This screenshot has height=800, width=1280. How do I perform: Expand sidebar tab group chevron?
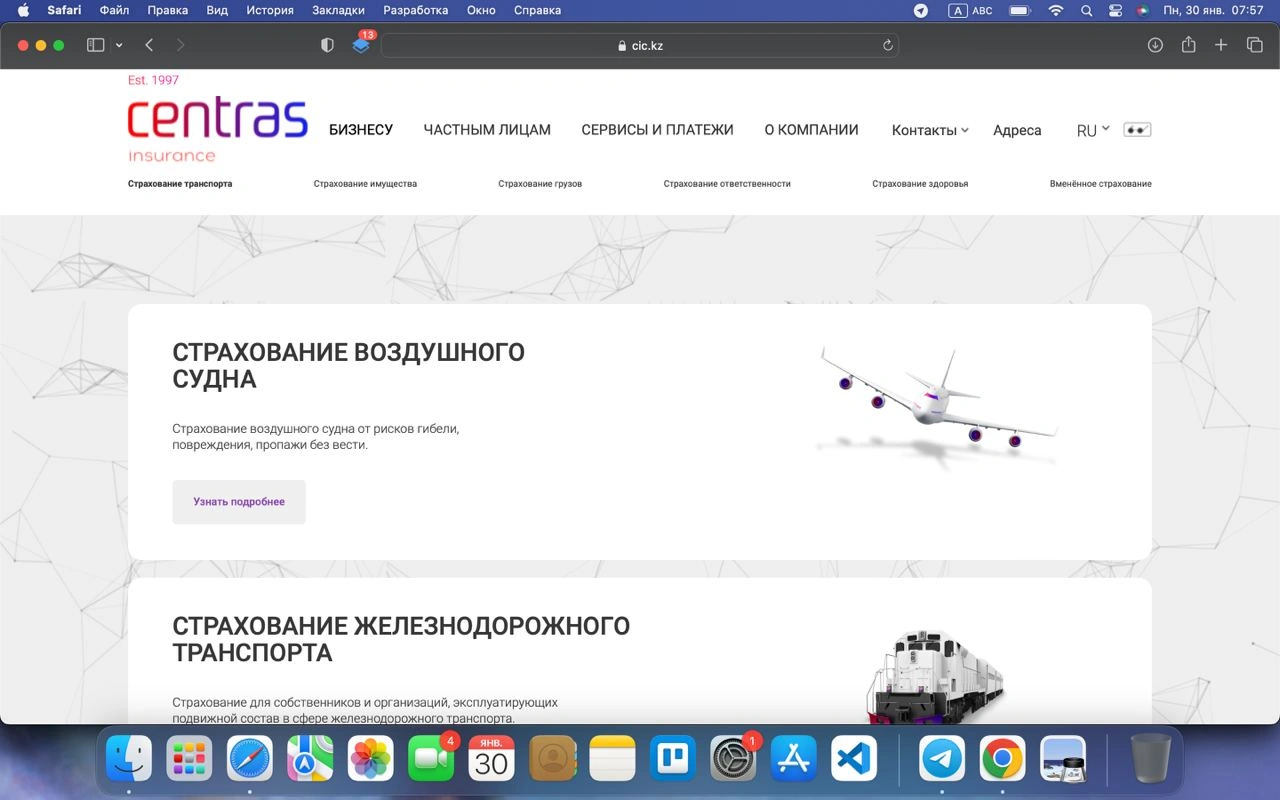[x=120, y=45]
